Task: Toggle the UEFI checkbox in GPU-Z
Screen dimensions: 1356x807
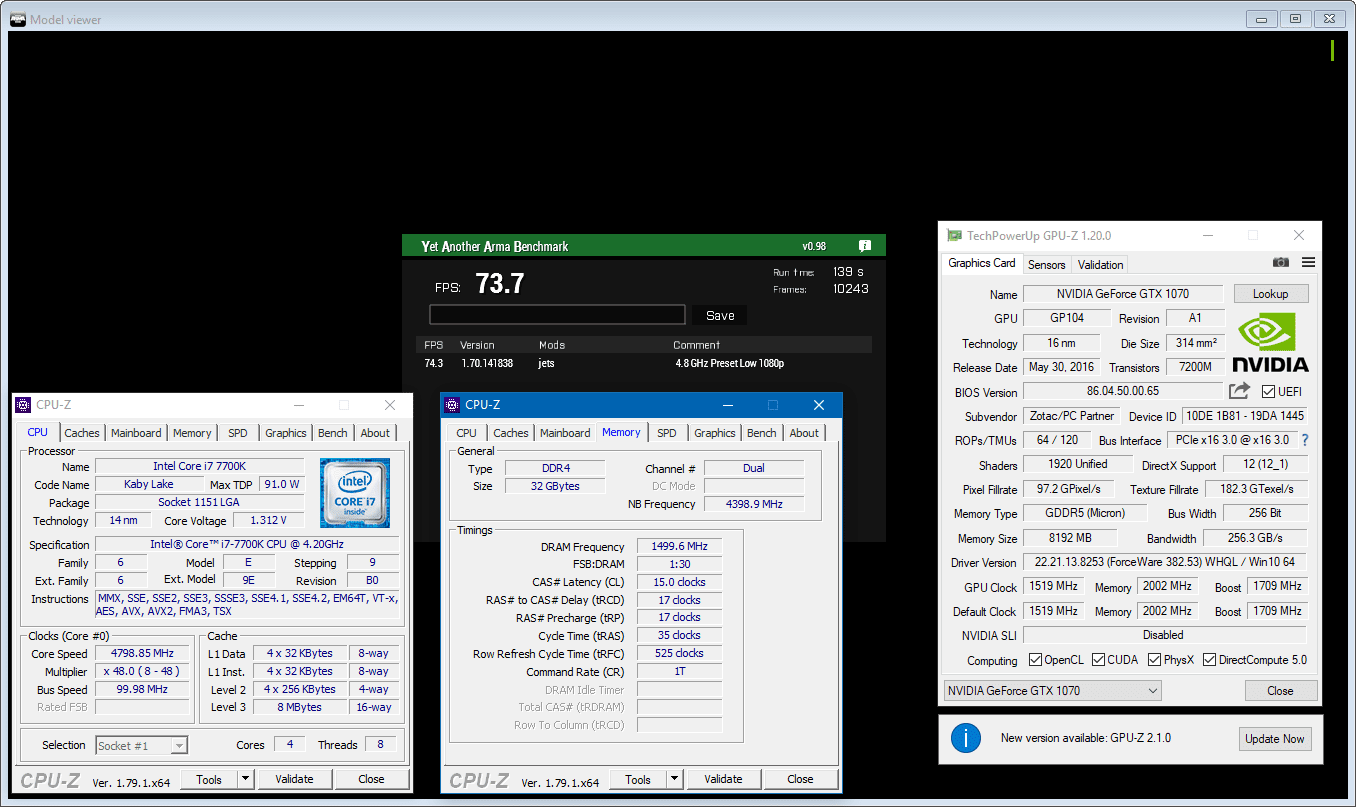Action: point(1268,391)
